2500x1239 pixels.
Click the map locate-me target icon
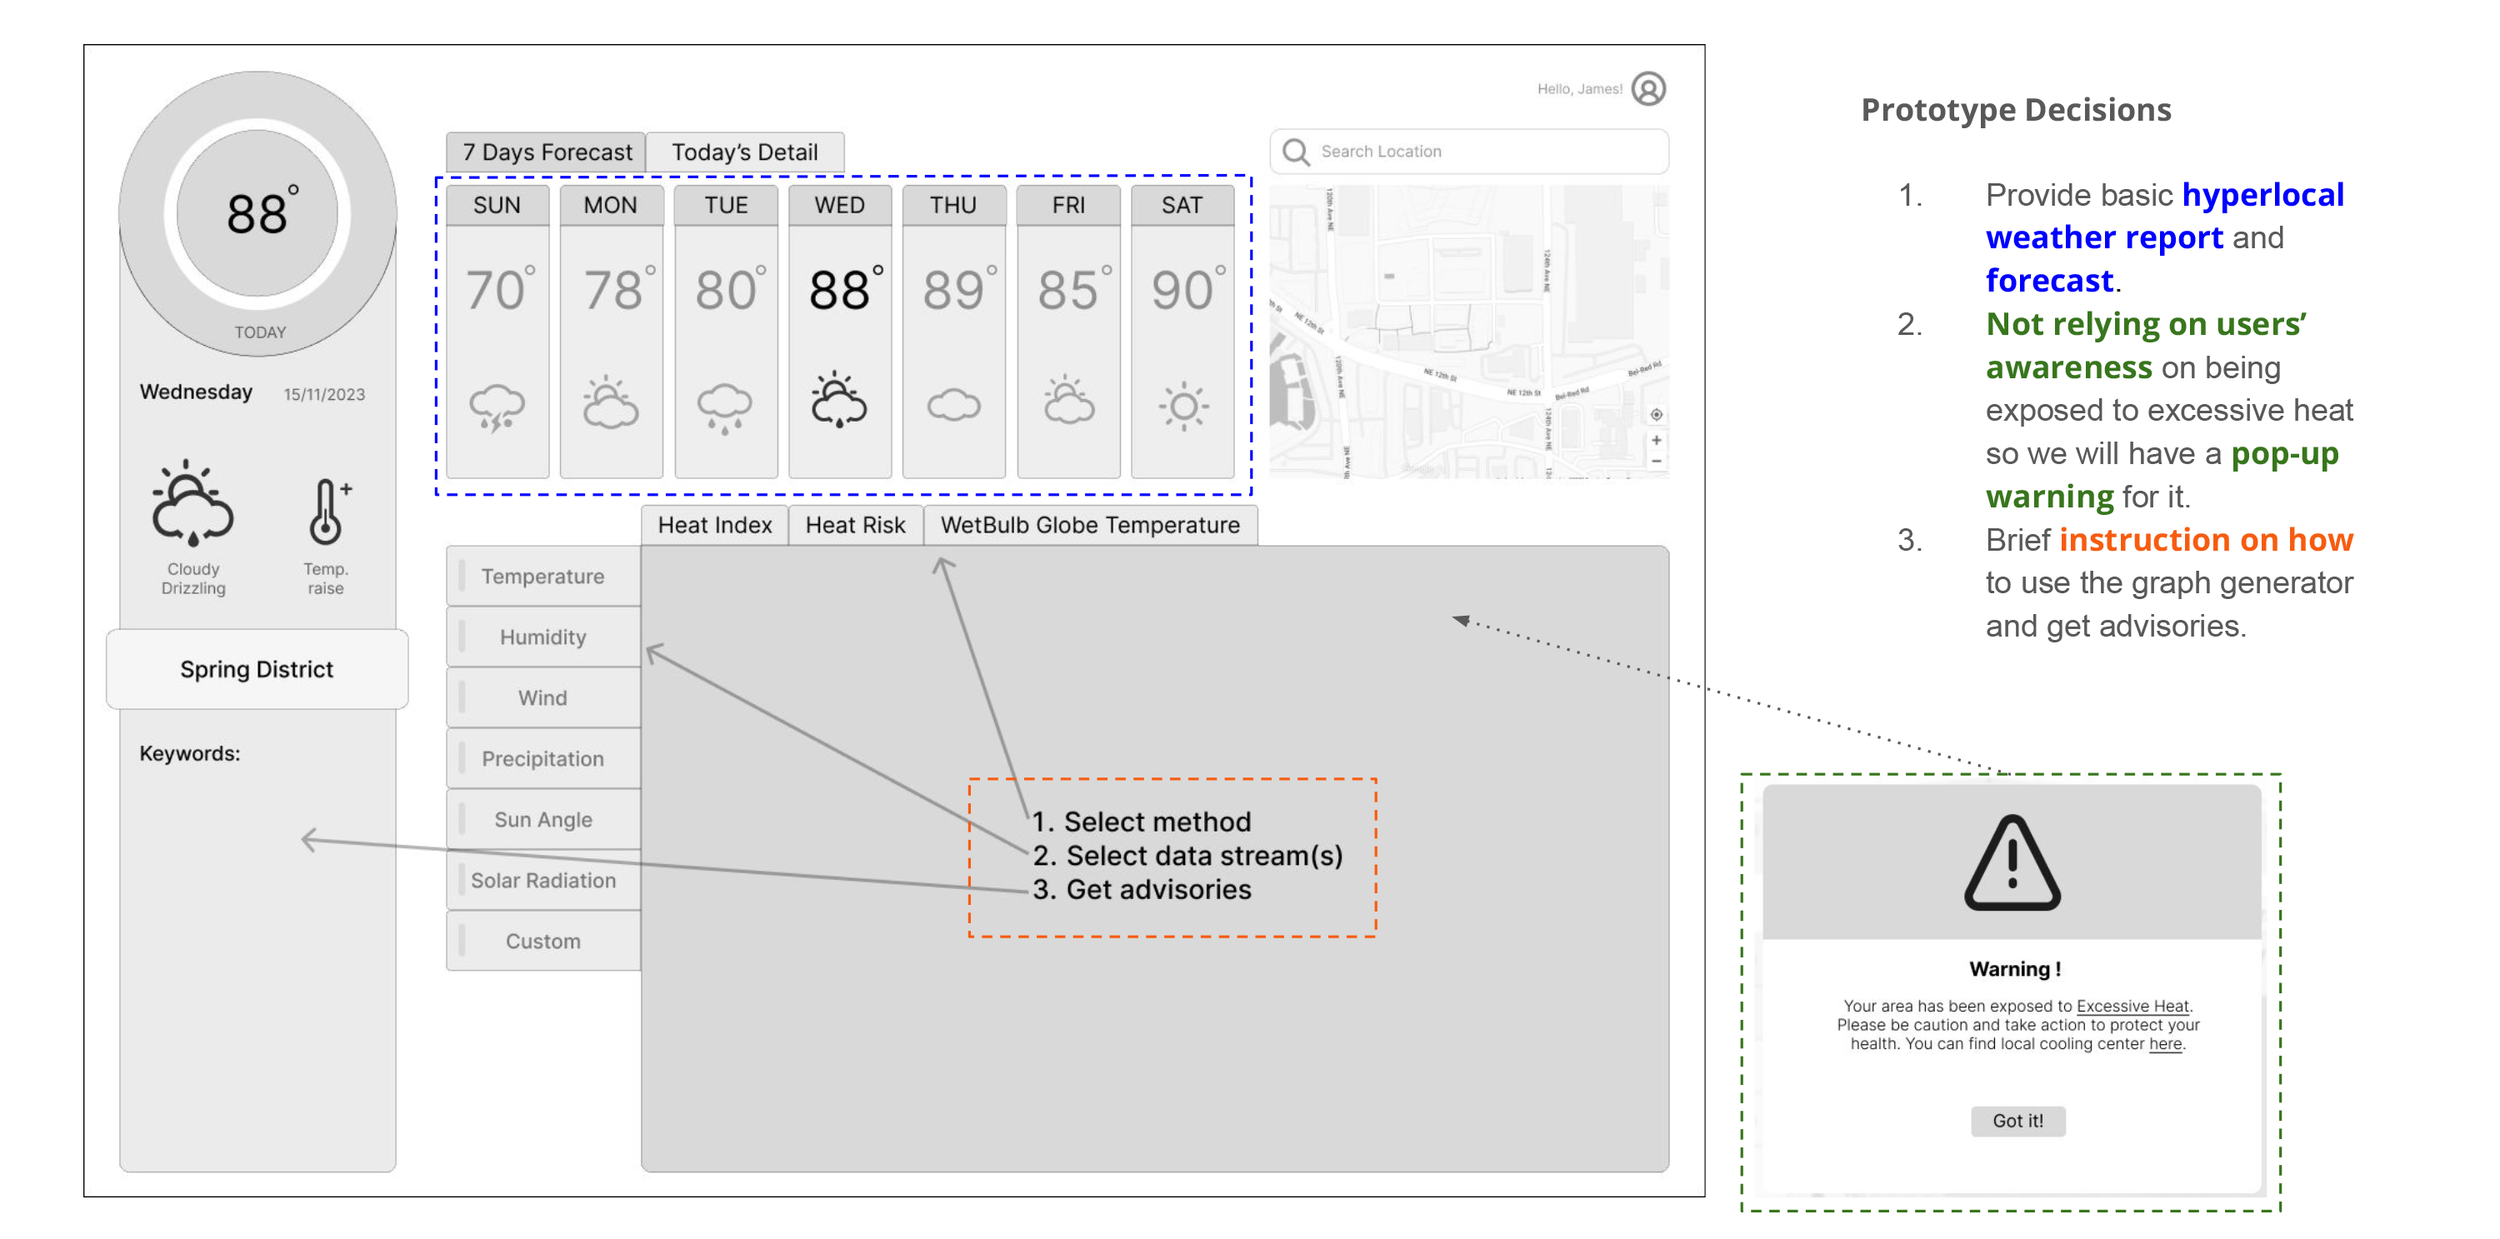1656,414
